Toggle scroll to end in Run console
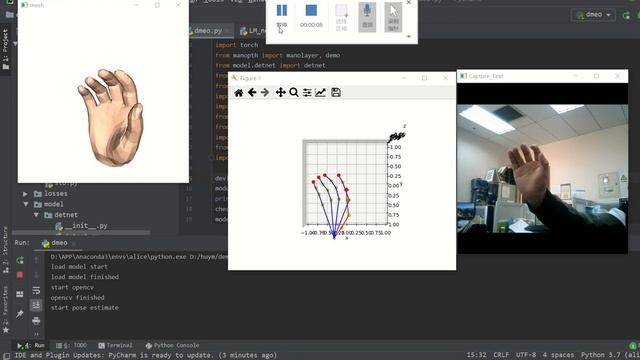The height and width of the screenshot is (360, 640). click(36, 305)
